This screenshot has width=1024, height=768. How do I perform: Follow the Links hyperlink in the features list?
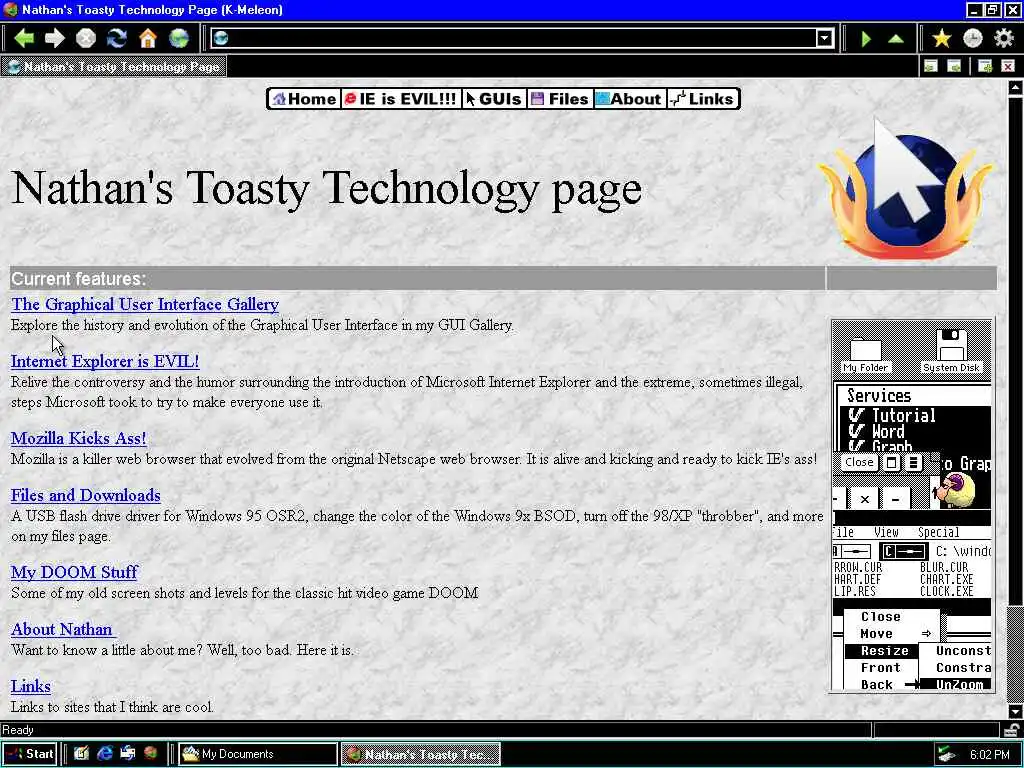pyautogui.click(x=31, y=686)
